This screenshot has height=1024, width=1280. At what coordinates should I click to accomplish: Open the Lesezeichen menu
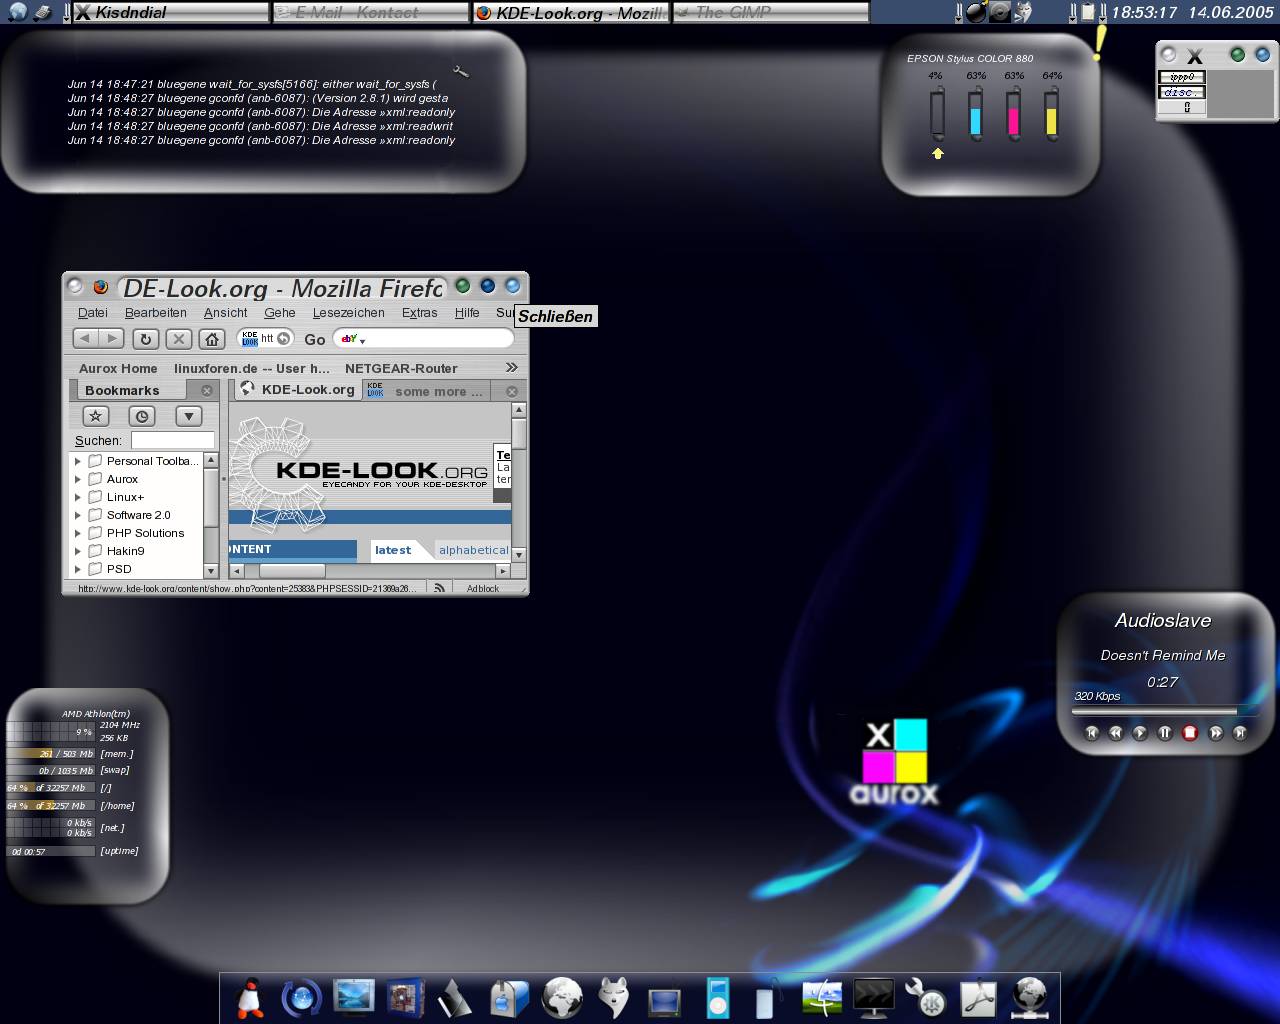(349, 312)
